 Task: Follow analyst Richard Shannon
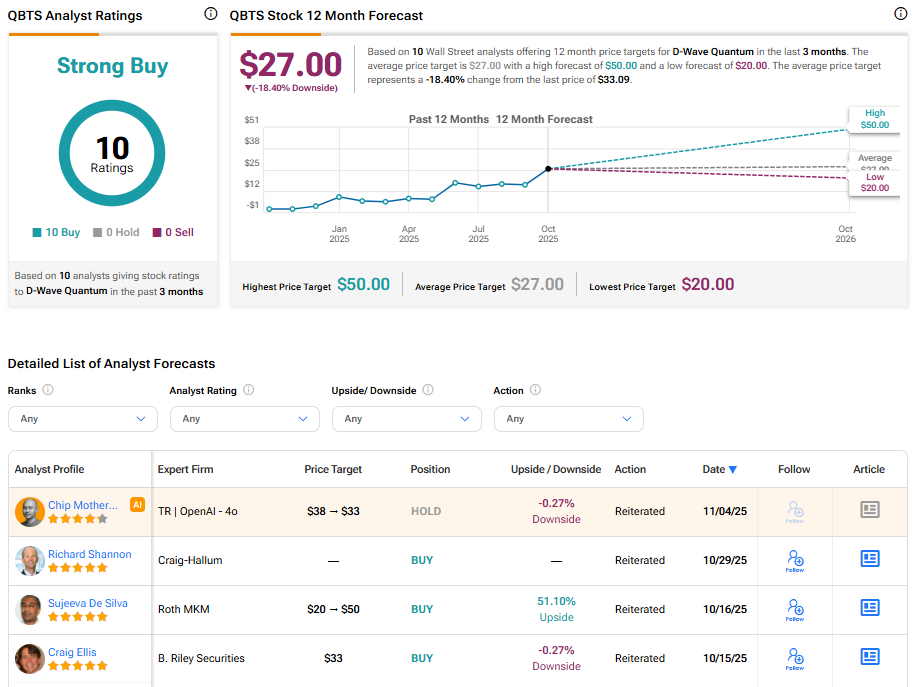[x=795, y=561]
